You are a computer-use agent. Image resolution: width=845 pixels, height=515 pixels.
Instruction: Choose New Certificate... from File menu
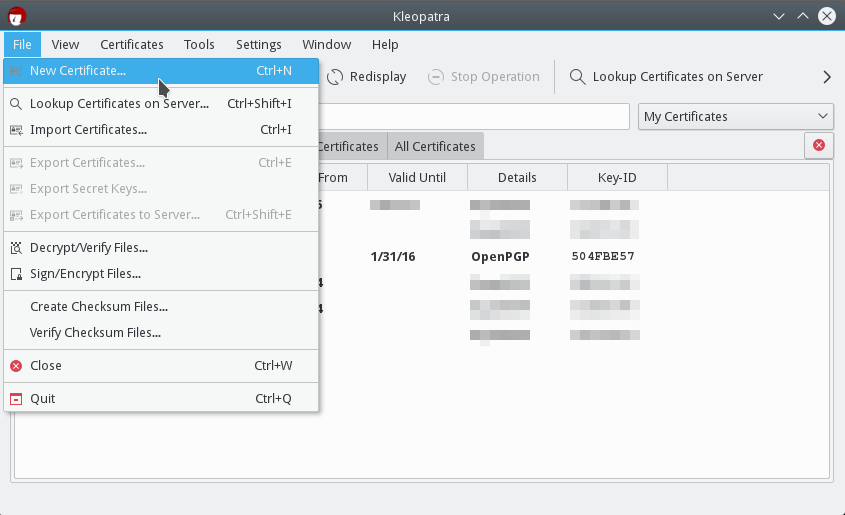click(161, 71)
